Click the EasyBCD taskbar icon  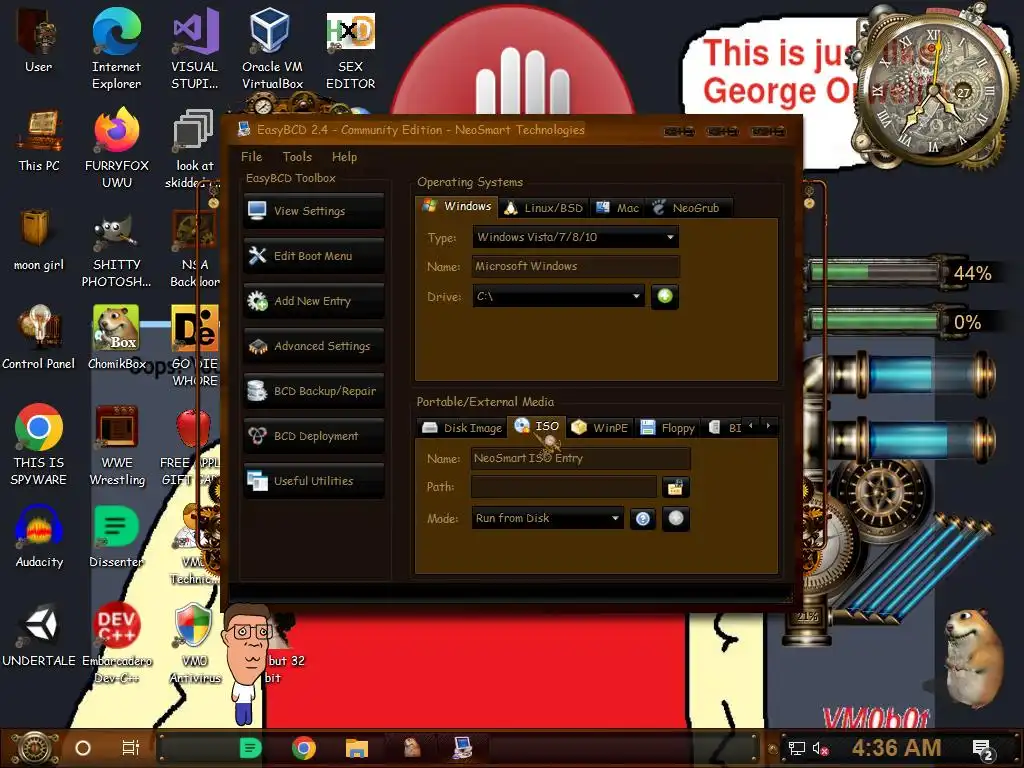point(463,748)
